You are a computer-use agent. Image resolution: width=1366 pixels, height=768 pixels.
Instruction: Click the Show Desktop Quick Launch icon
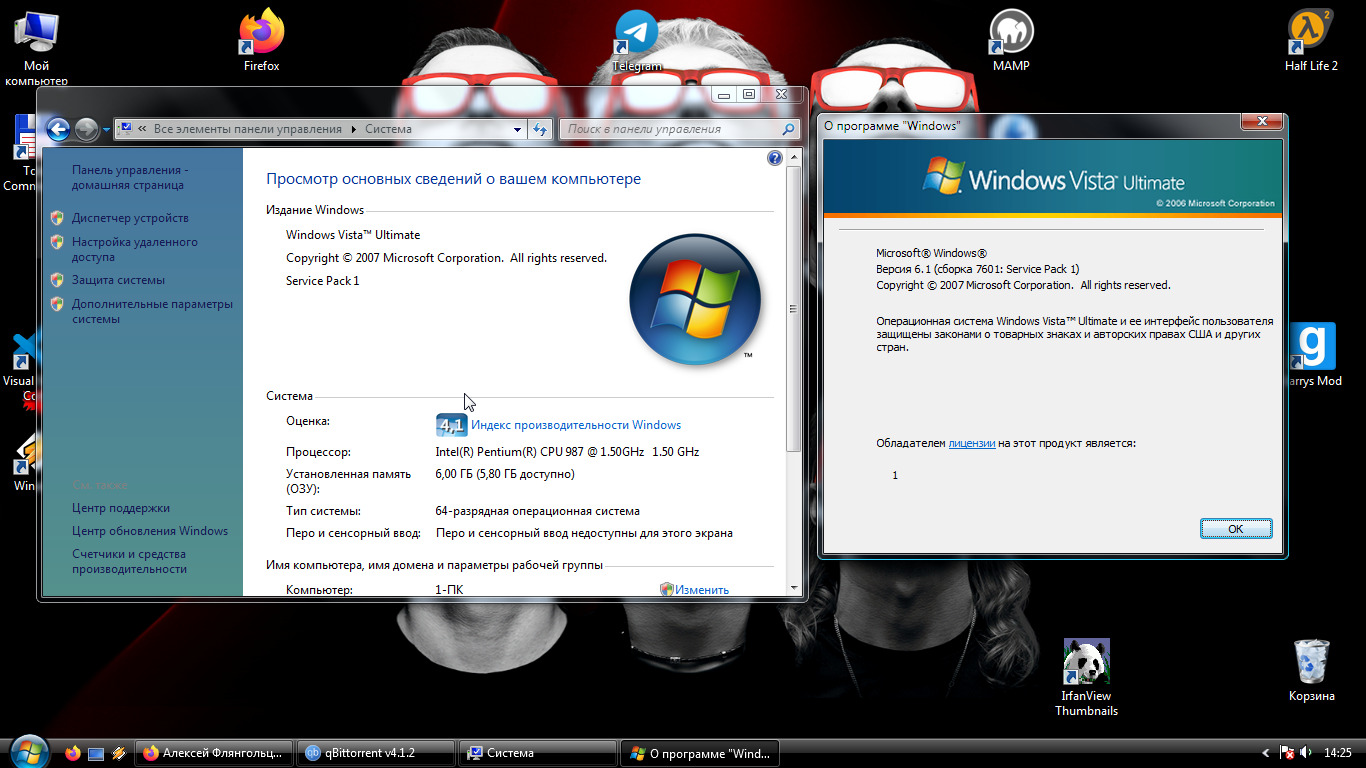coord(96,753)
